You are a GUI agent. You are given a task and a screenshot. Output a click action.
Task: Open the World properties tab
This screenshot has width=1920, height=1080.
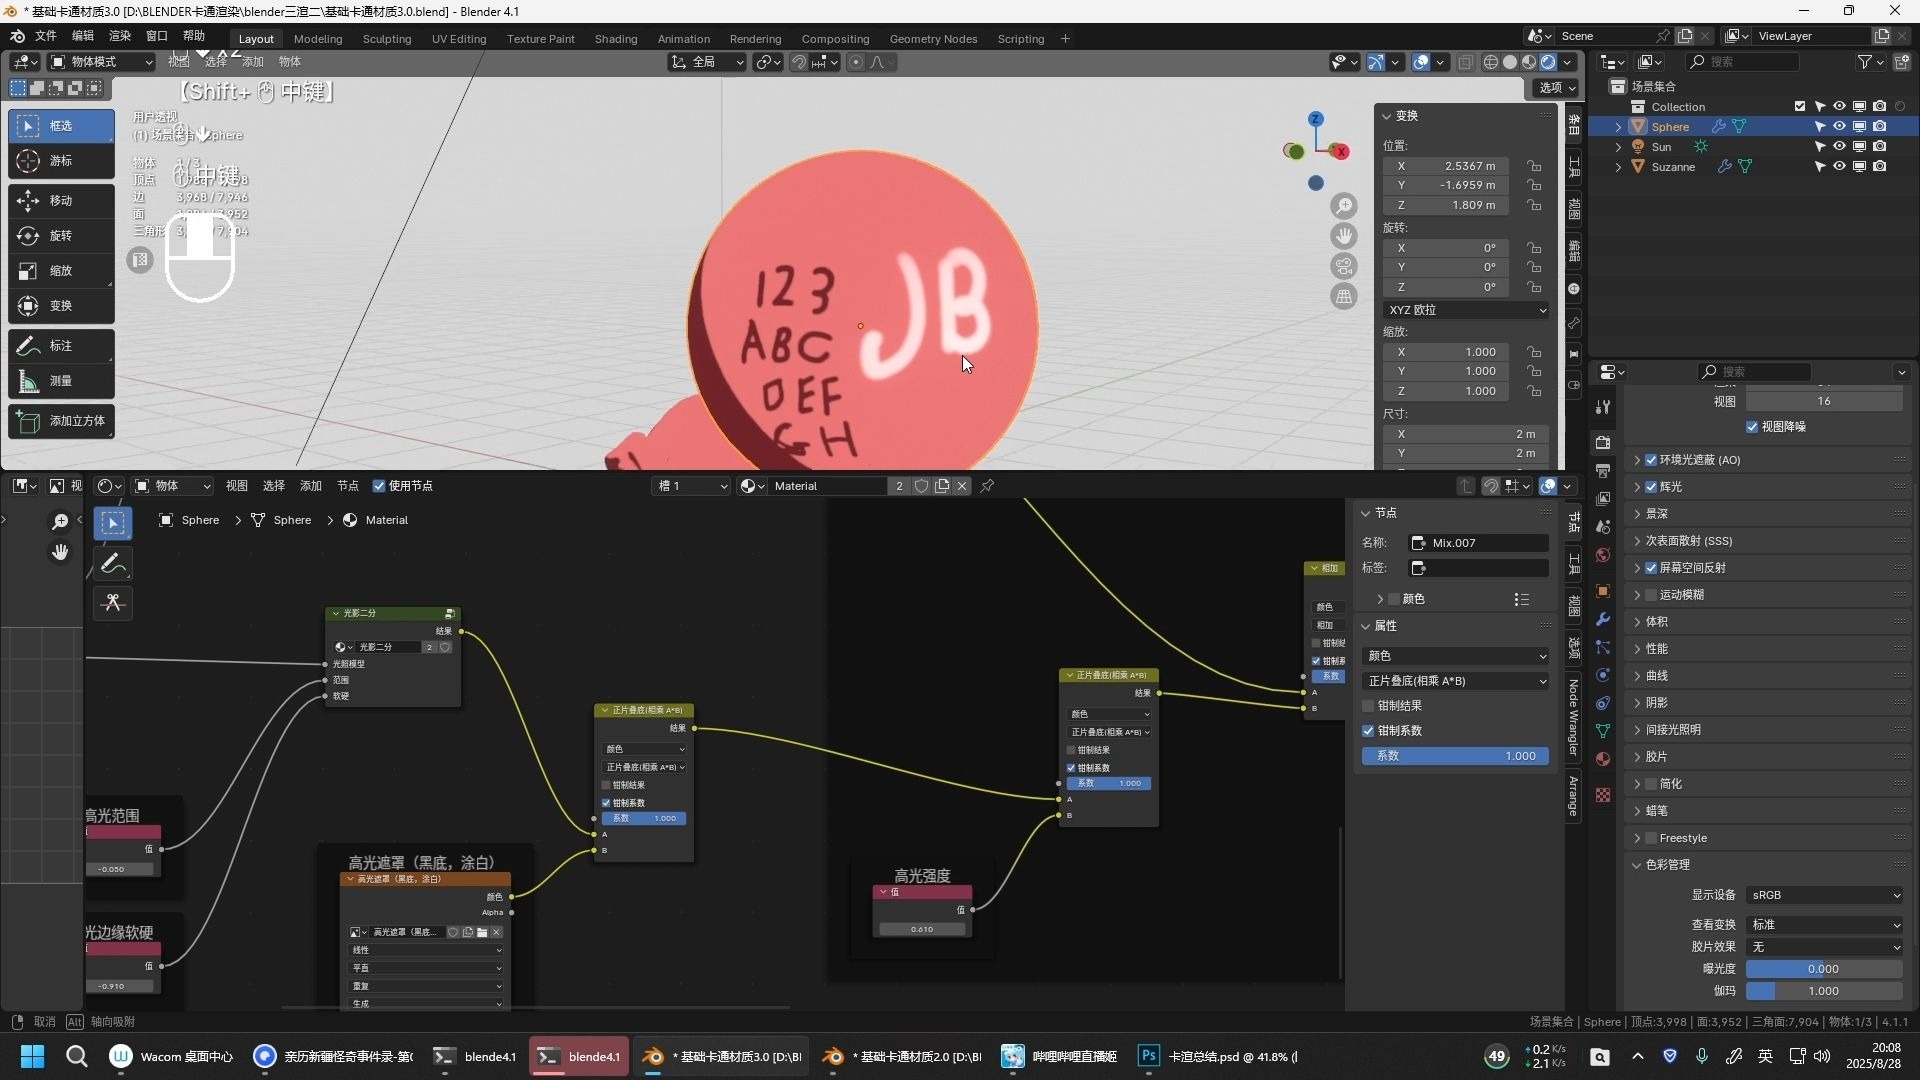click(1603, 555)
